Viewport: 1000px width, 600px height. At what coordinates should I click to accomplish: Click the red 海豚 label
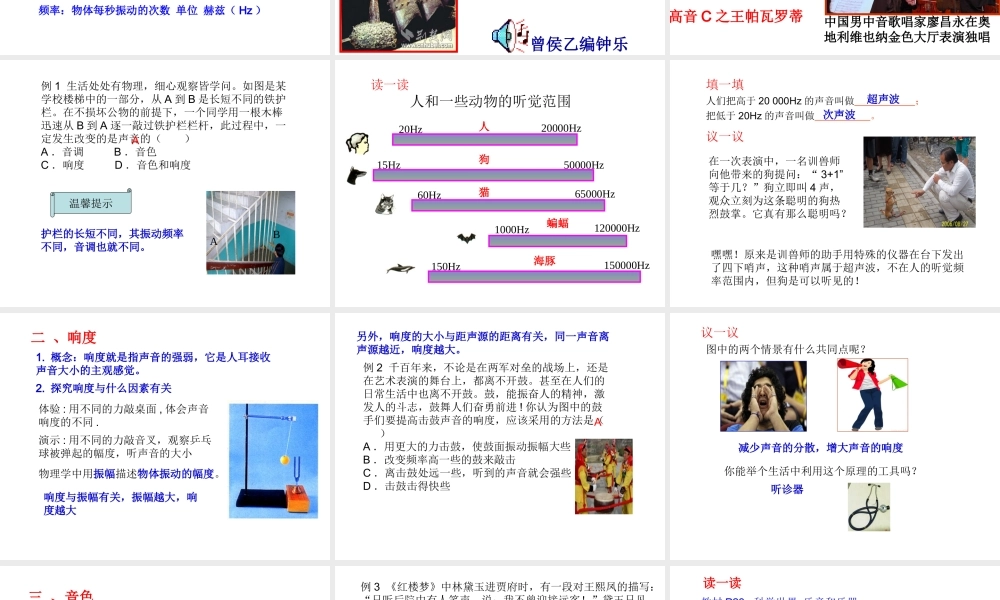[x=545, y=260]
